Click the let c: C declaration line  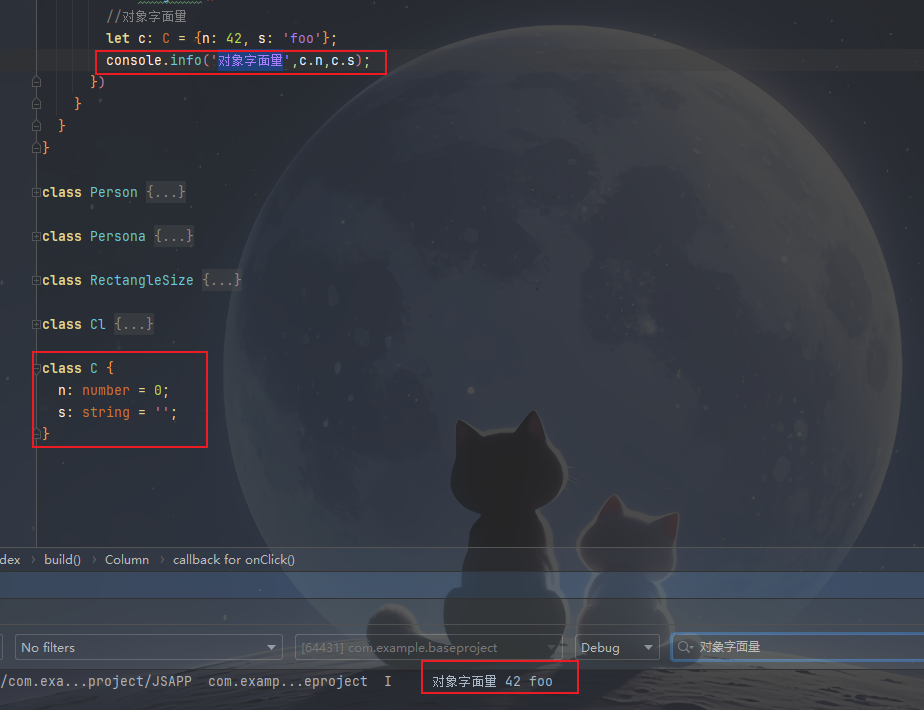click(222, 38)
